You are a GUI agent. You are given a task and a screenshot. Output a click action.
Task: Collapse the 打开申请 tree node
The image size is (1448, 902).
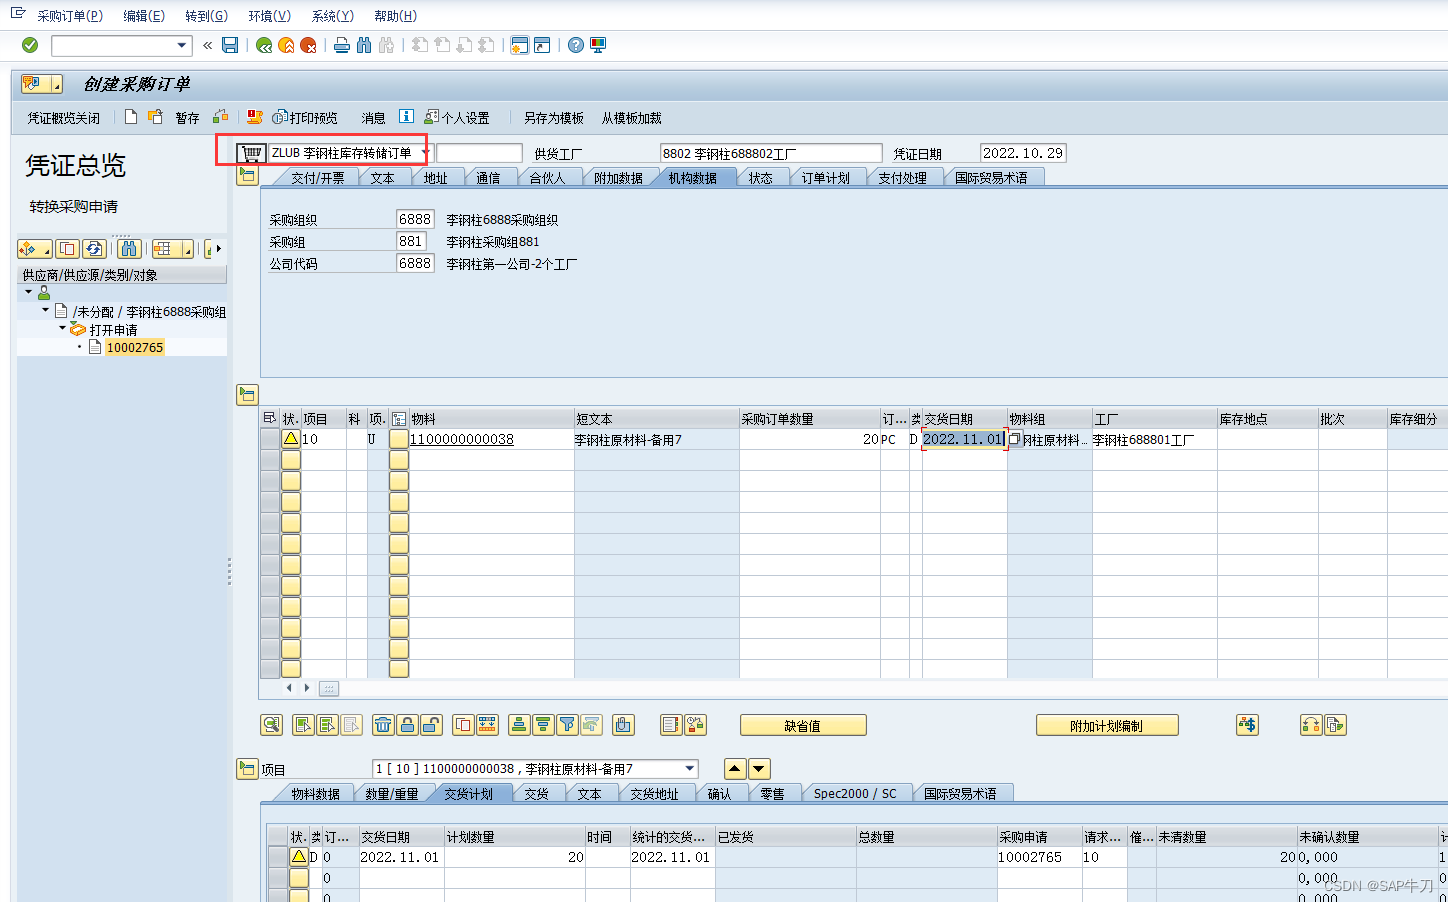click(62, 328)
